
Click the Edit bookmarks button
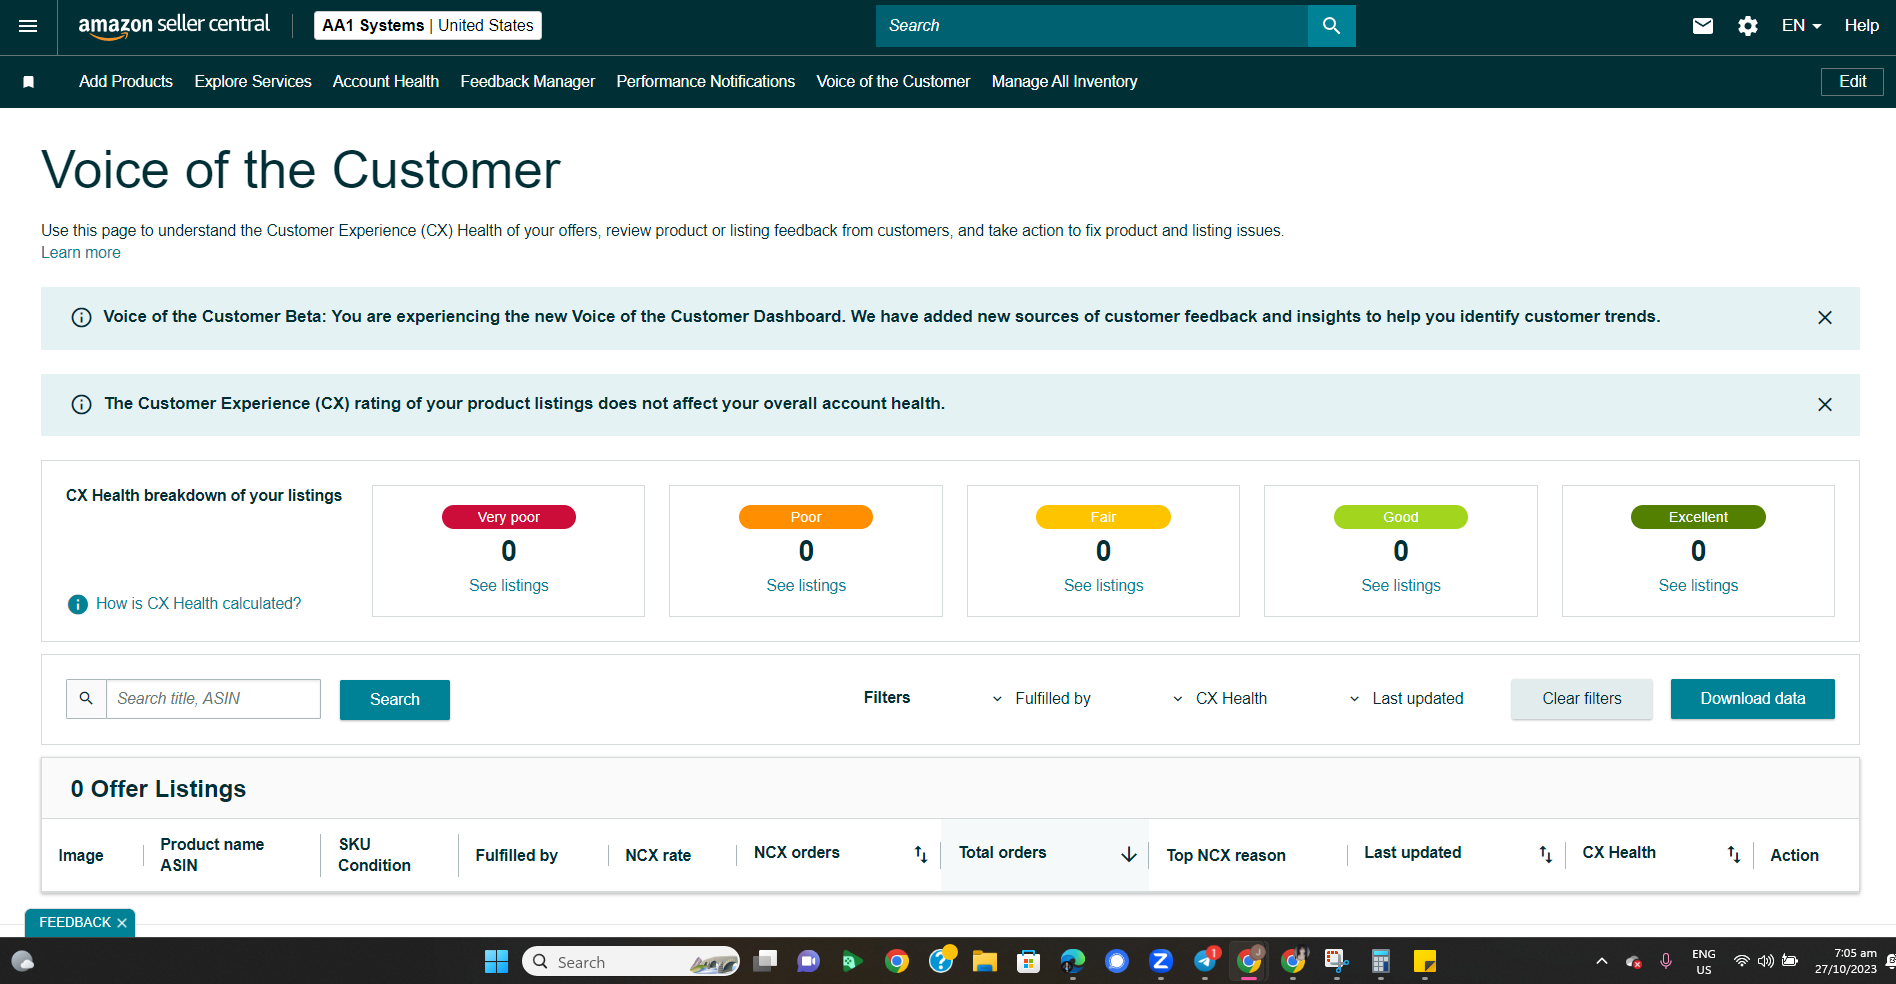tap(1852, 82)
